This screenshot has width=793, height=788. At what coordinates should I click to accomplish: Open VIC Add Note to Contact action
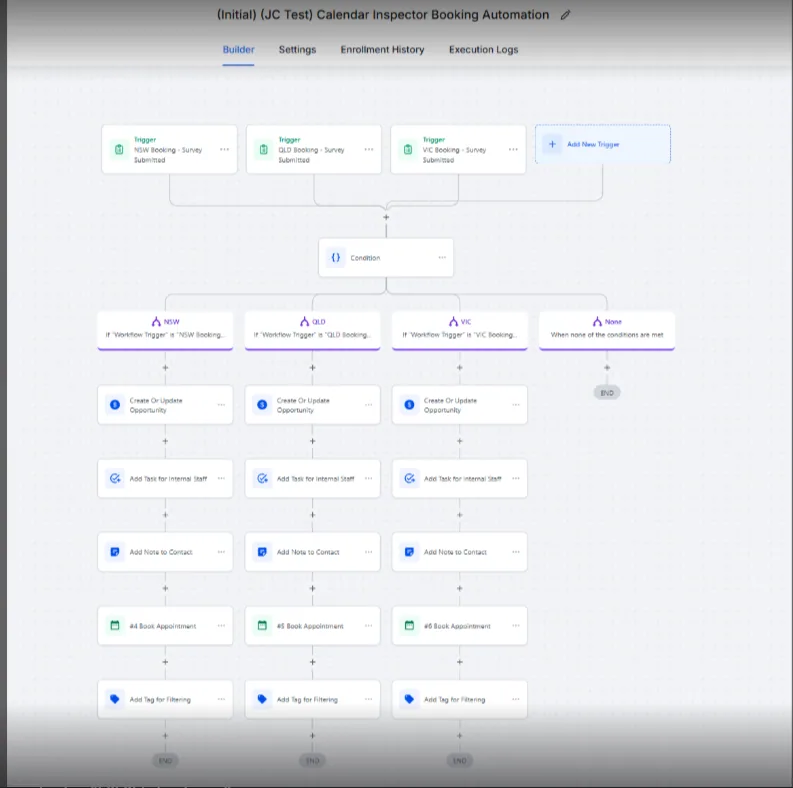click(x=460, y=552)
